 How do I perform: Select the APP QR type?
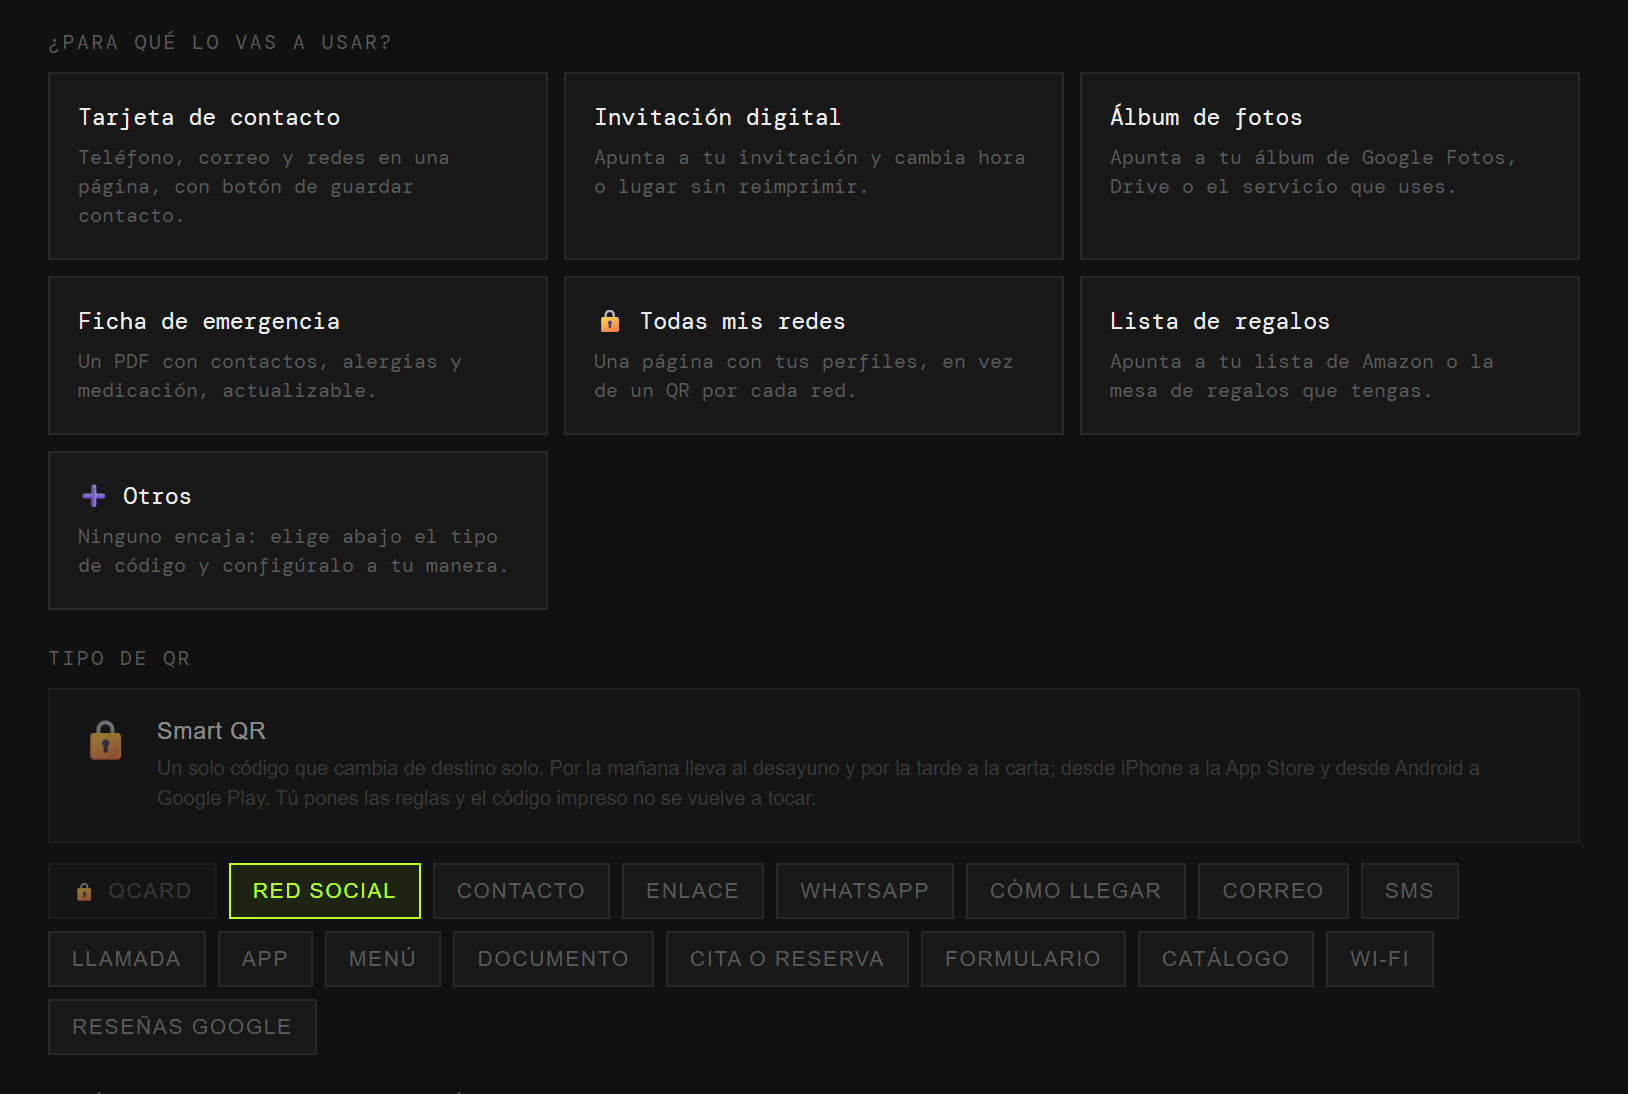(265, 959)
